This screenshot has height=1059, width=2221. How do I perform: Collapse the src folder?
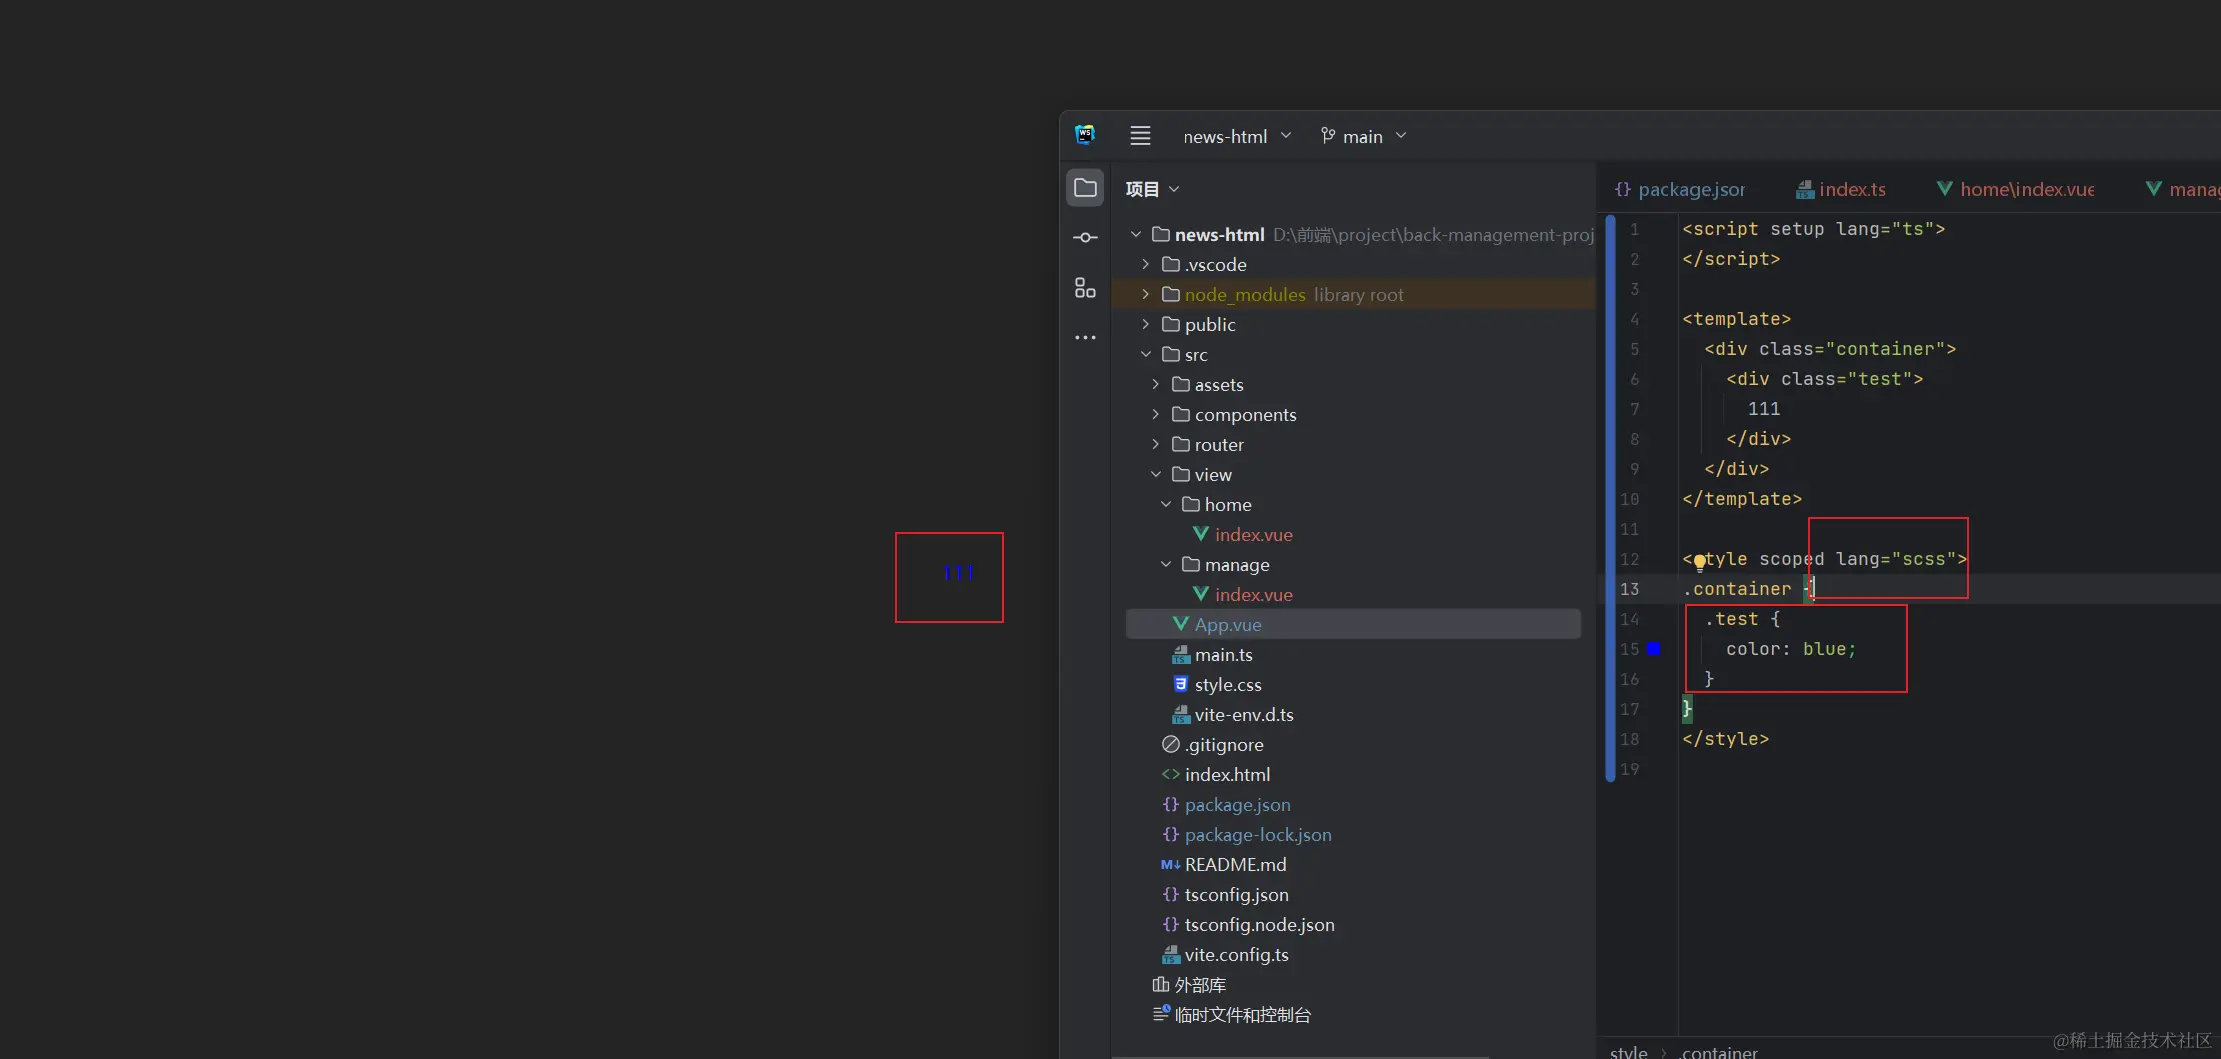tap(1145, 355)
